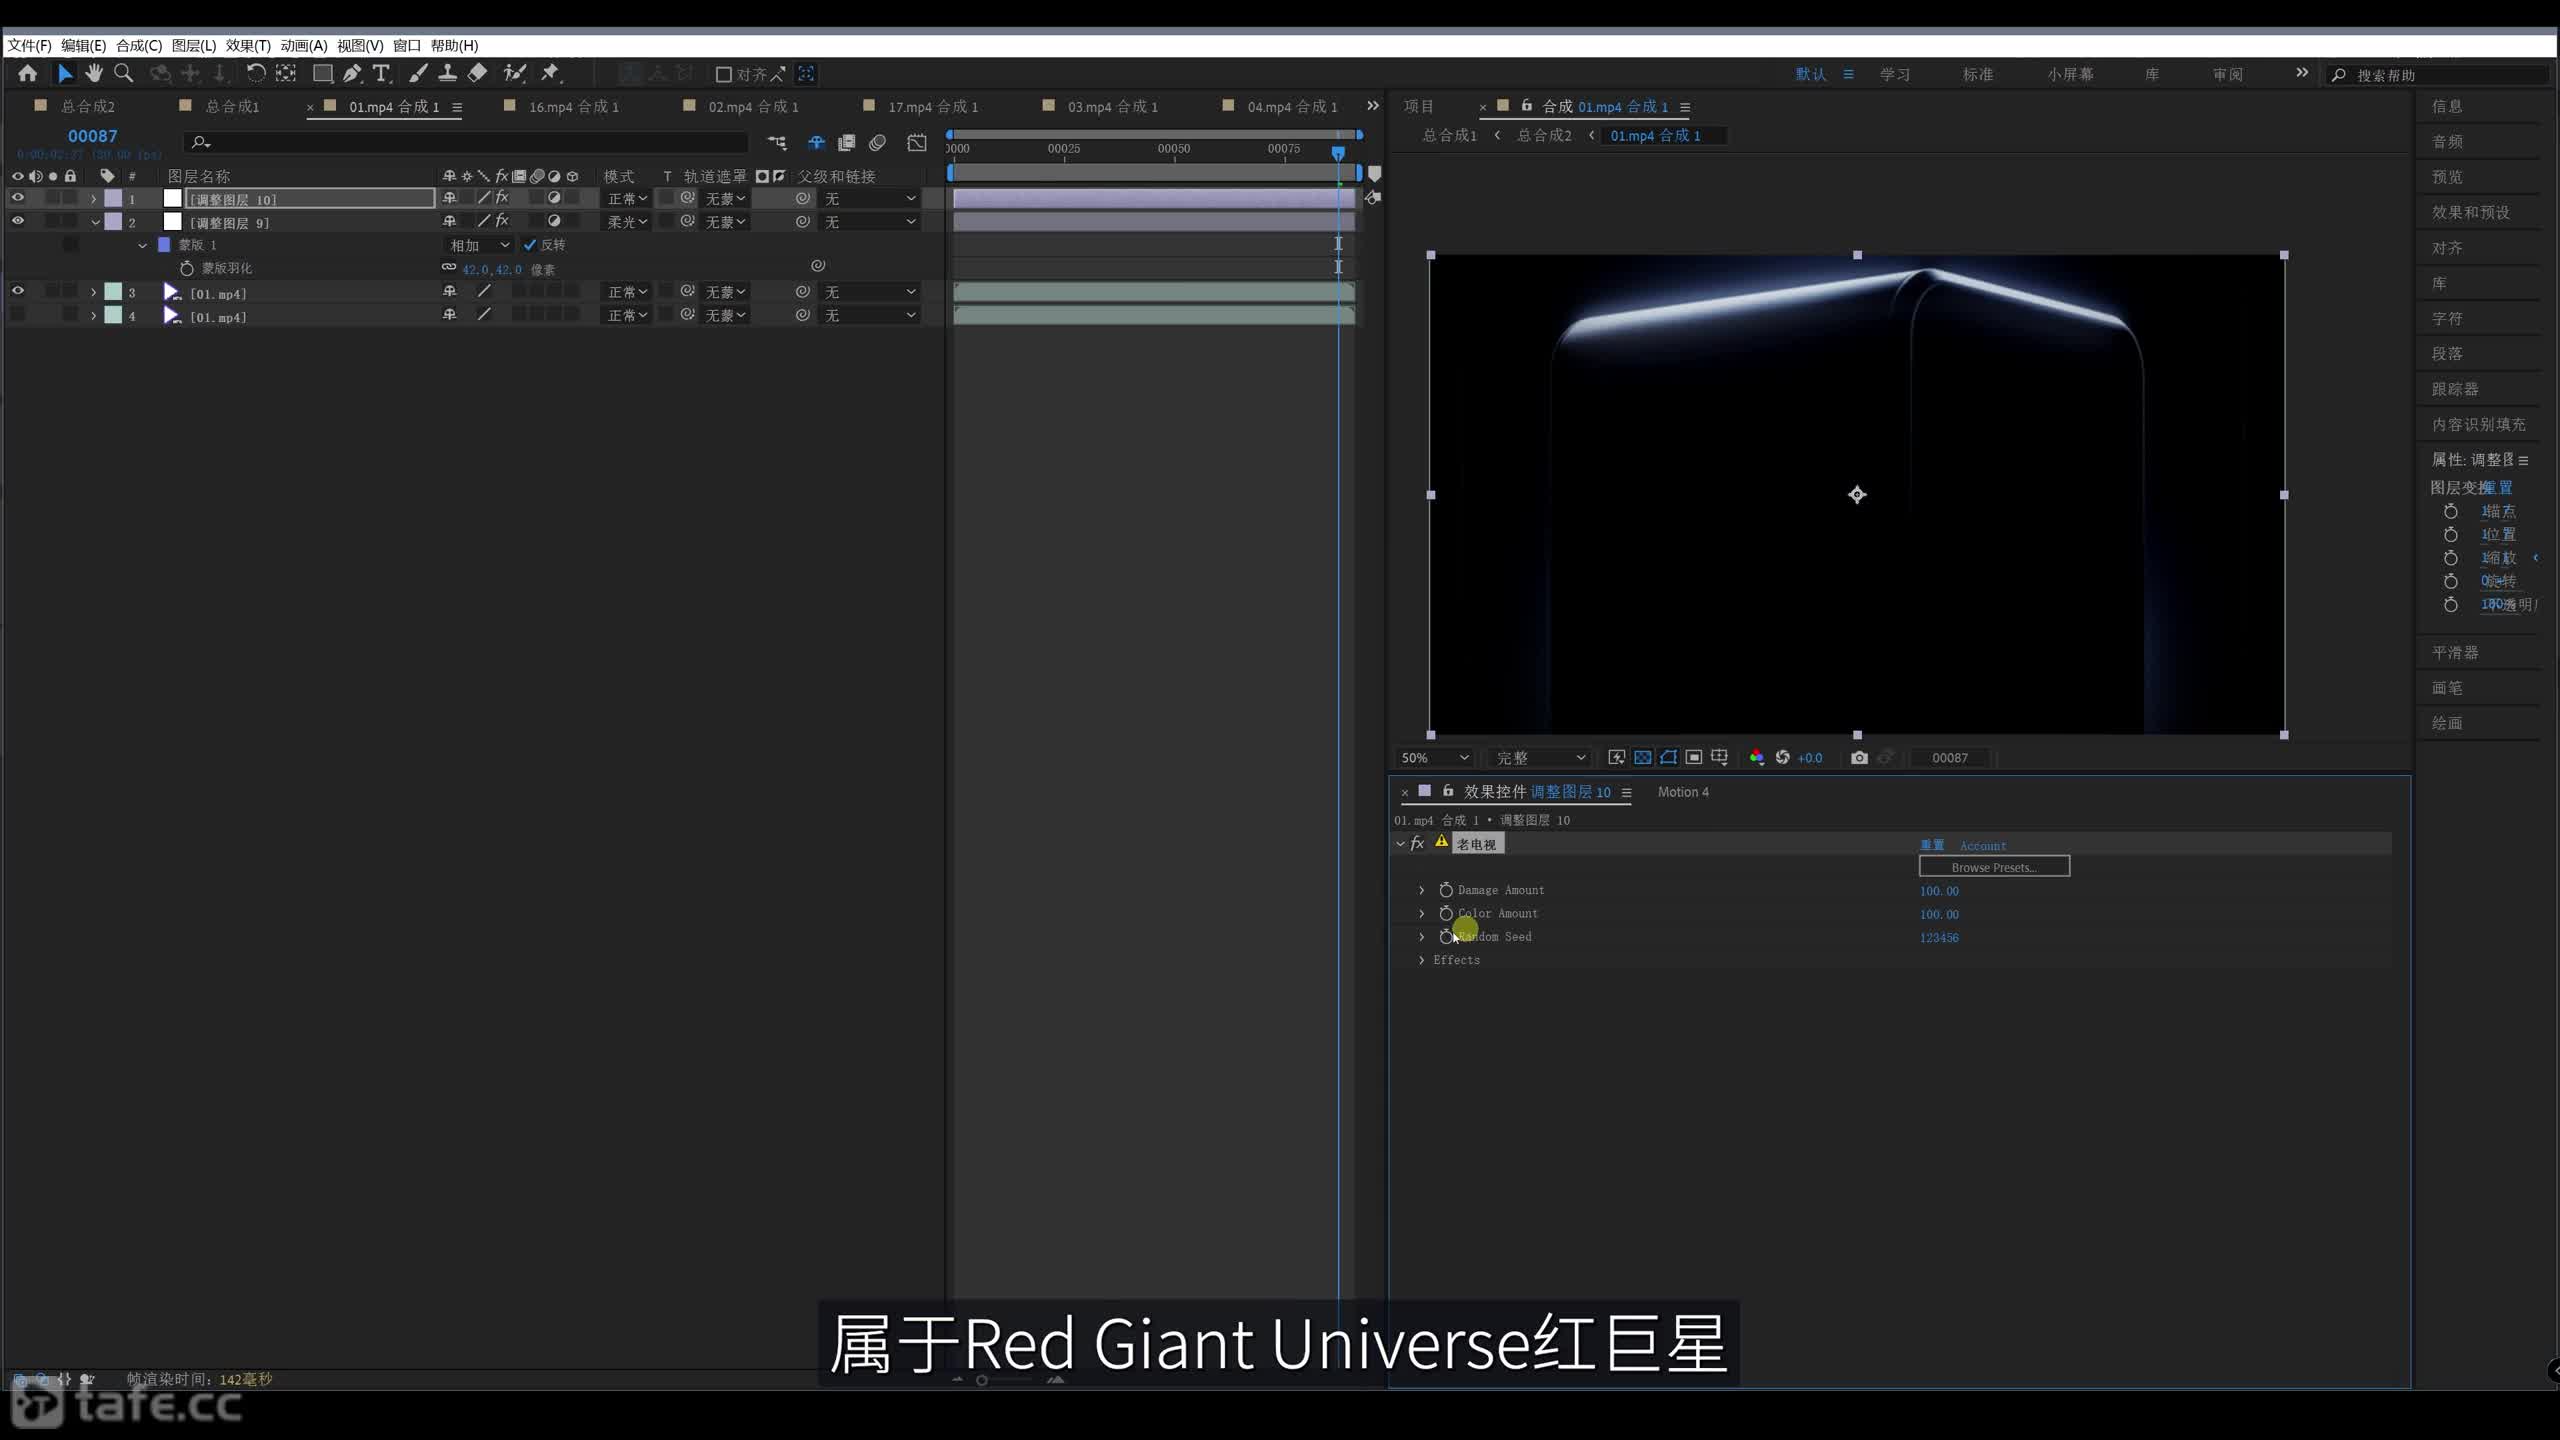Screen dimensions: 2560x1440
Task: Toggle visibility of layer 3 01.mp4
Action: tap(17, 291)
